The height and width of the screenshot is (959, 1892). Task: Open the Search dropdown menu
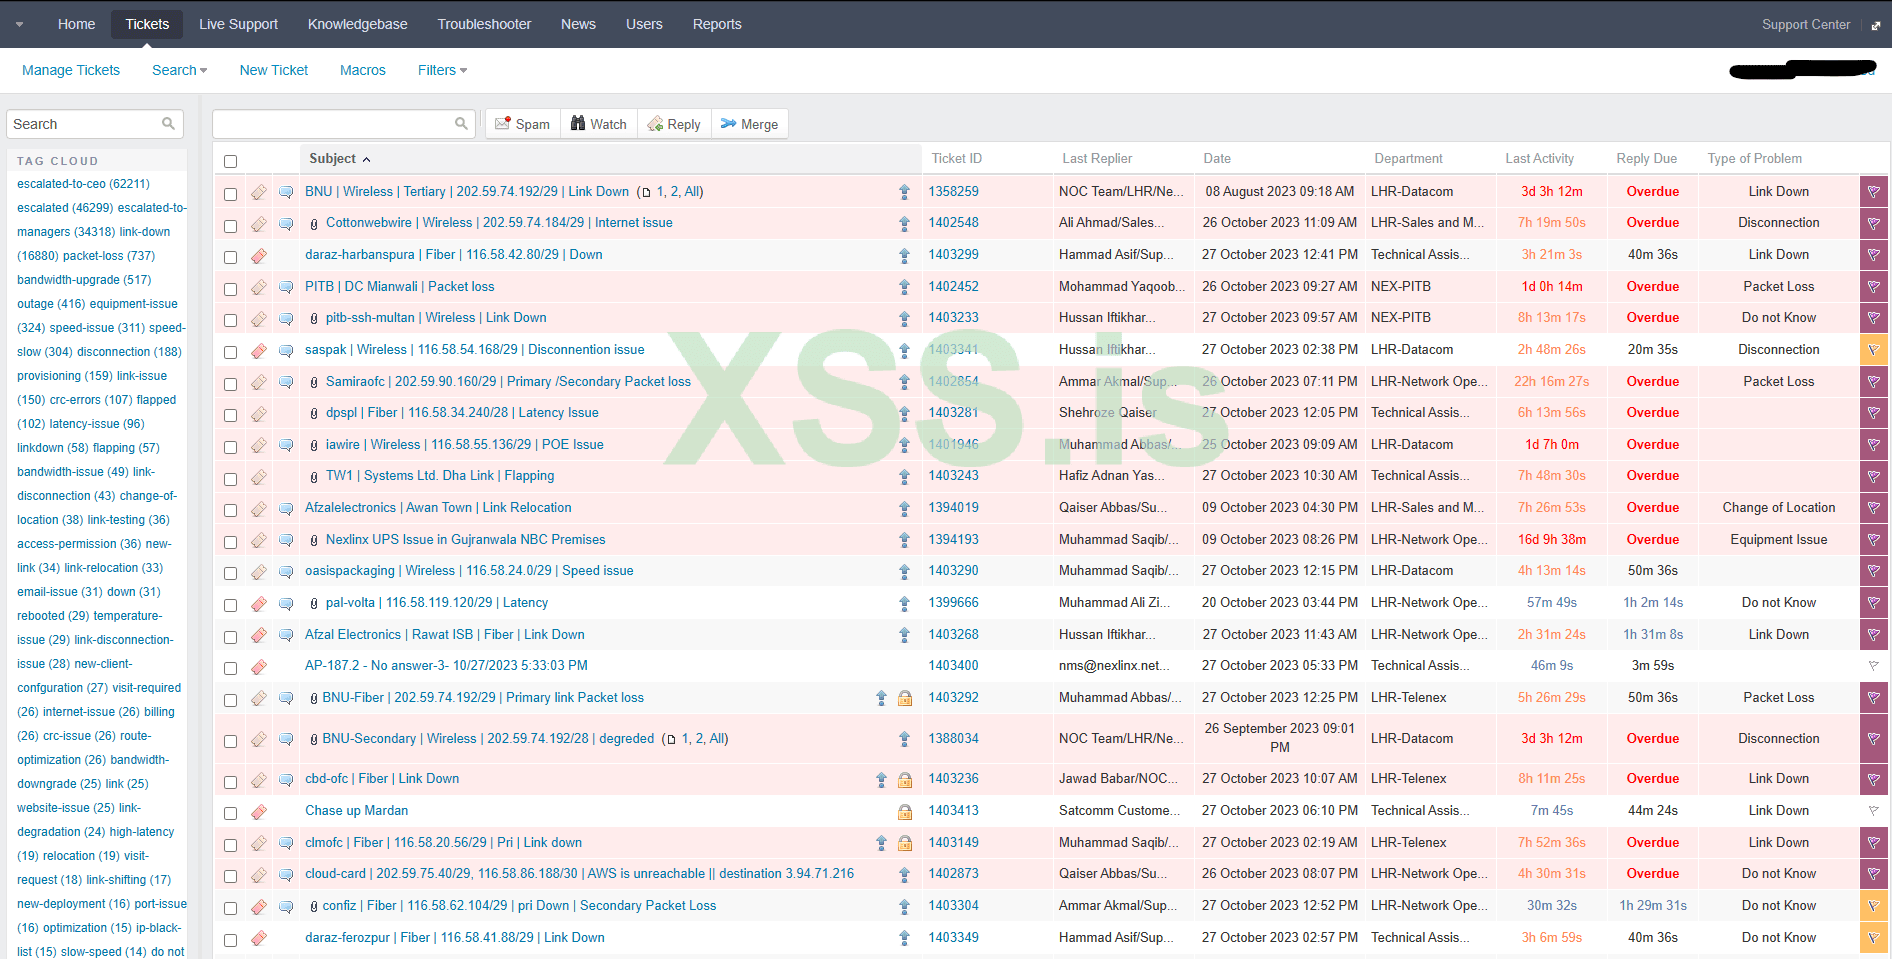click(179, 70)
